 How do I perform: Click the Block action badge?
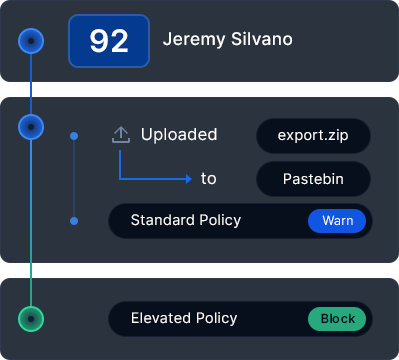coord(337,319)
